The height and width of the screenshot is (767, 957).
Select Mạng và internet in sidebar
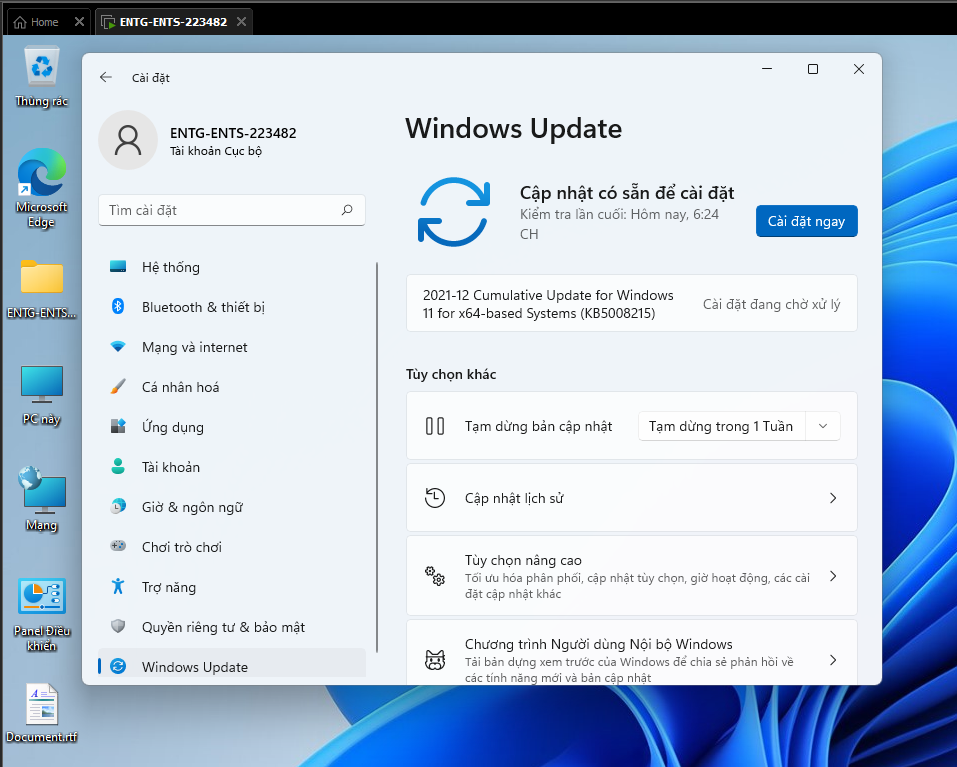coord(232,347)
